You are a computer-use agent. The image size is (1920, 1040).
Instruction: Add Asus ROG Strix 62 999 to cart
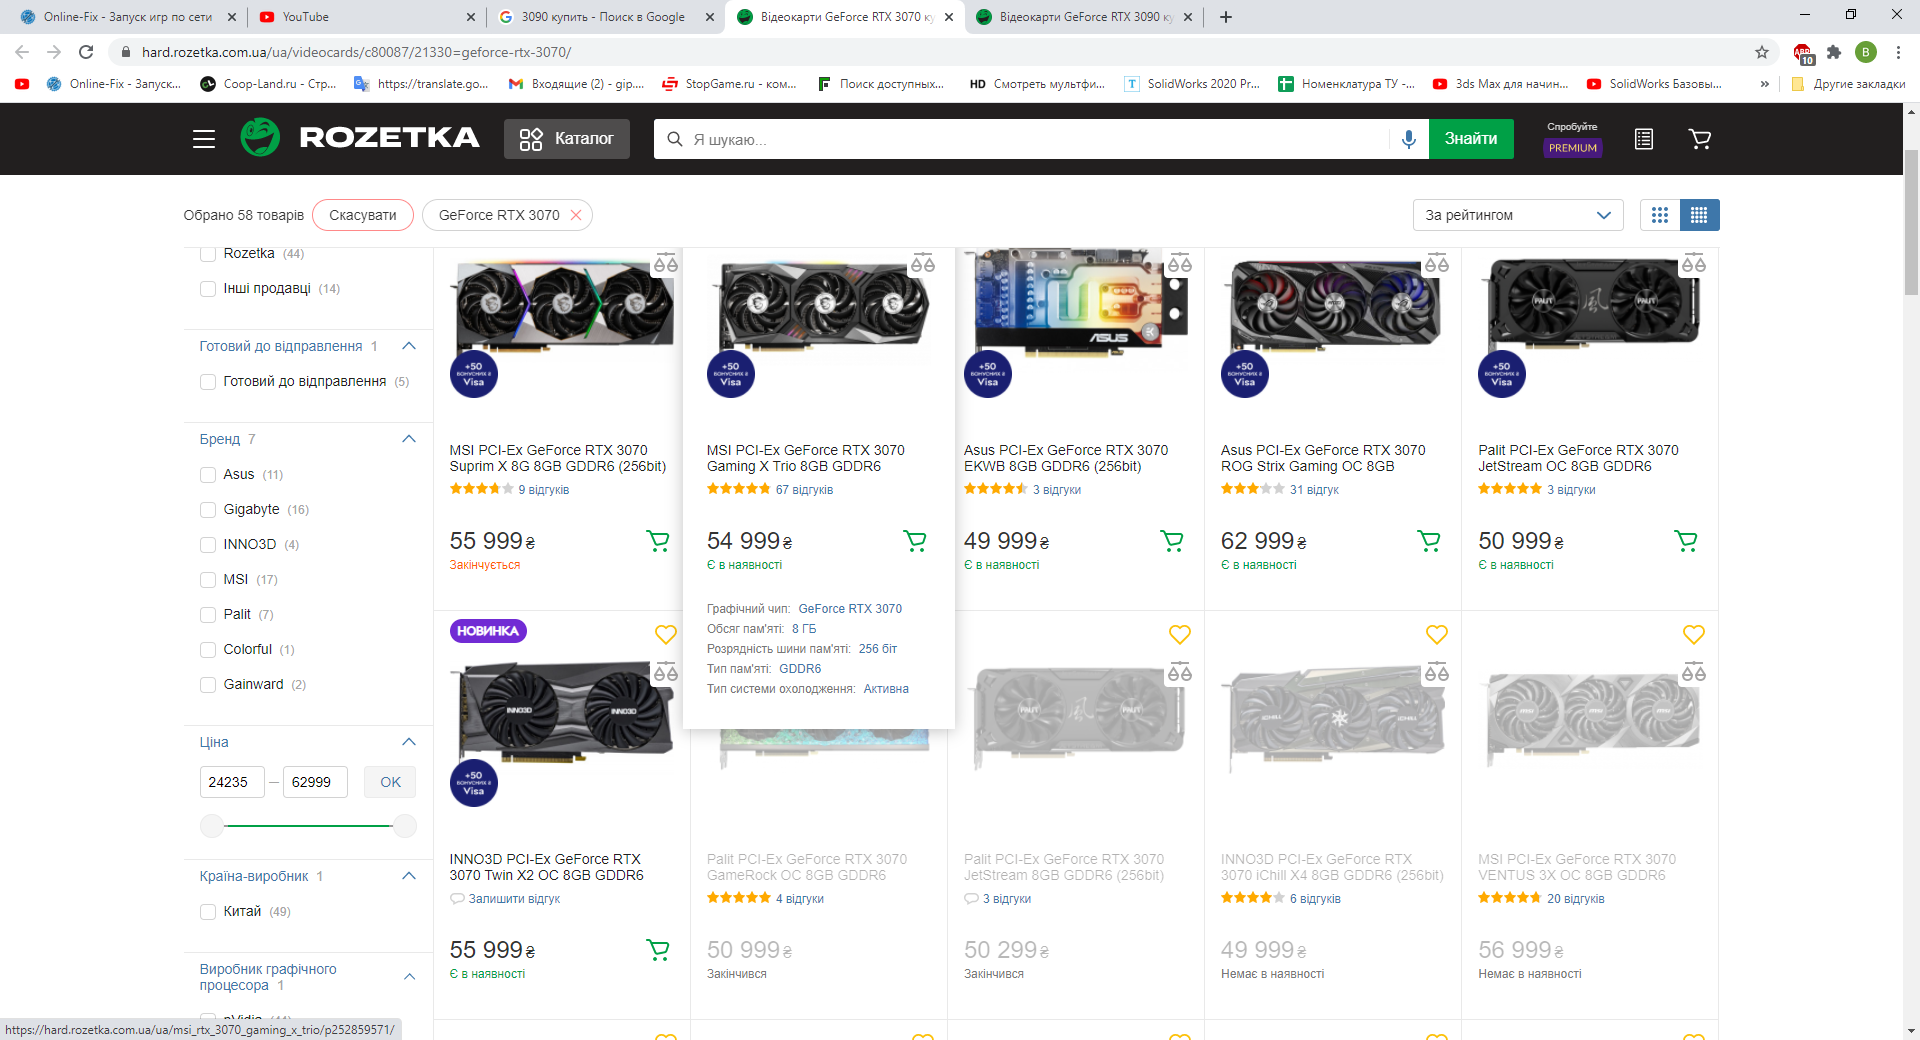tap(1429, 541)
